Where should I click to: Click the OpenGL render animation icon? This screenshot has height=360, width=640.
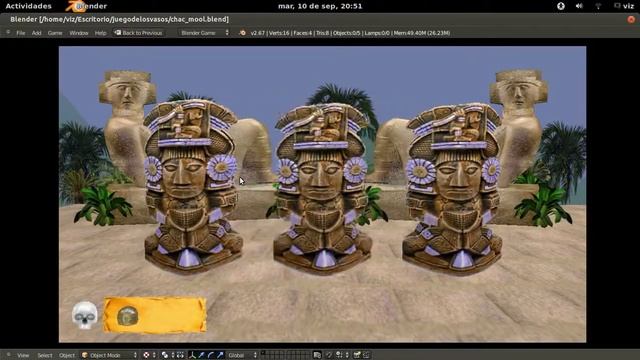[367, 355]
